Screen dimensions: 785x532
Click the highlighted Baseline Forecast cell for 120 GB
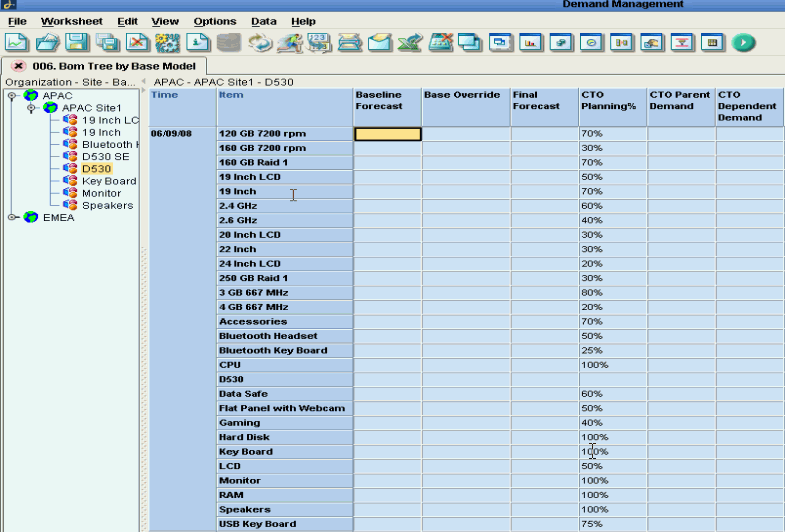click(387, 134)
